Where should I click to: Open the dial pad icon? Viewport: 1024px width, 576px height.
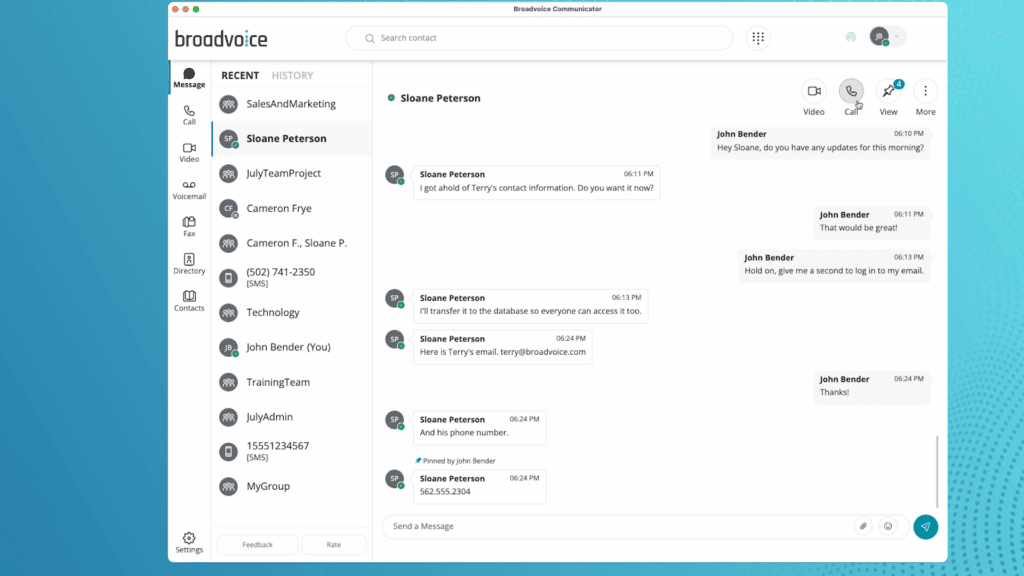coord(758,38)
